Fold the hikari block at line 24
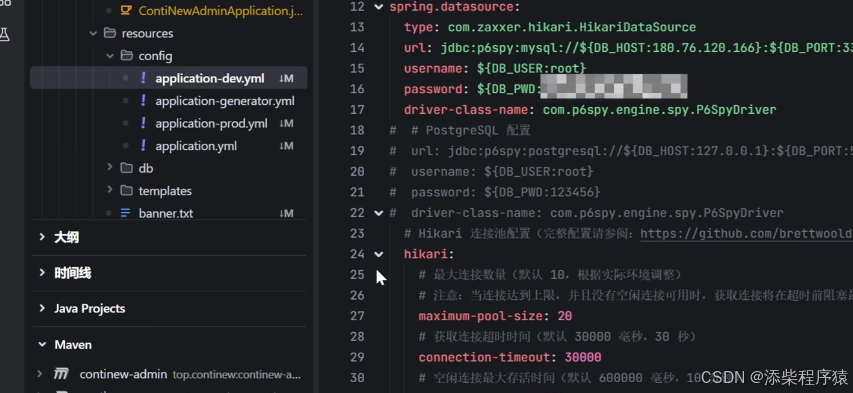Screen dimensions: 853x393 coord(379,254)
